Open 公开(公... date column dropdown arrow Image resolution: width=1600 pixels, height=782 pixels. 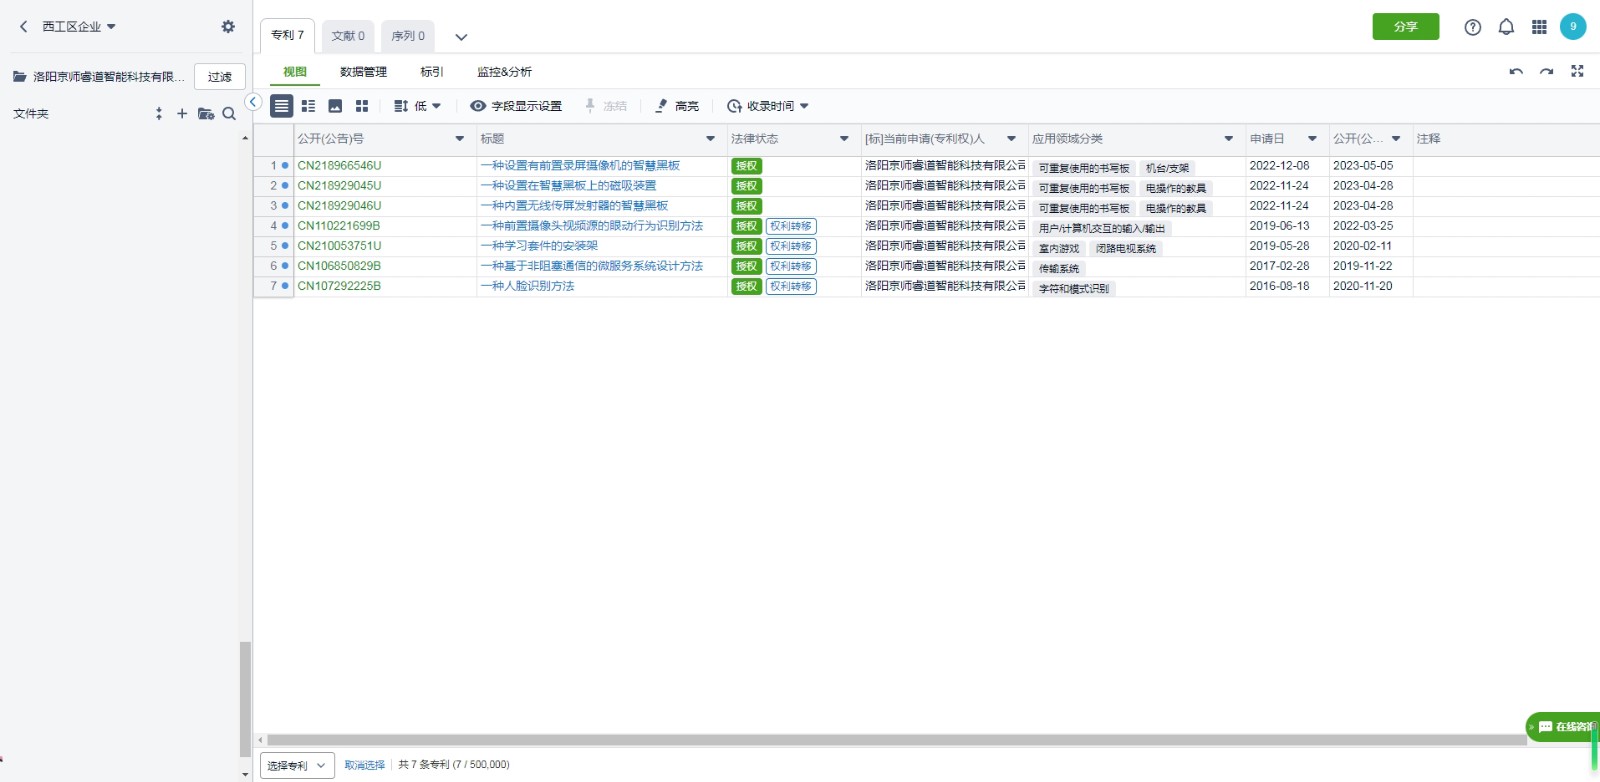pos(1396,139)
